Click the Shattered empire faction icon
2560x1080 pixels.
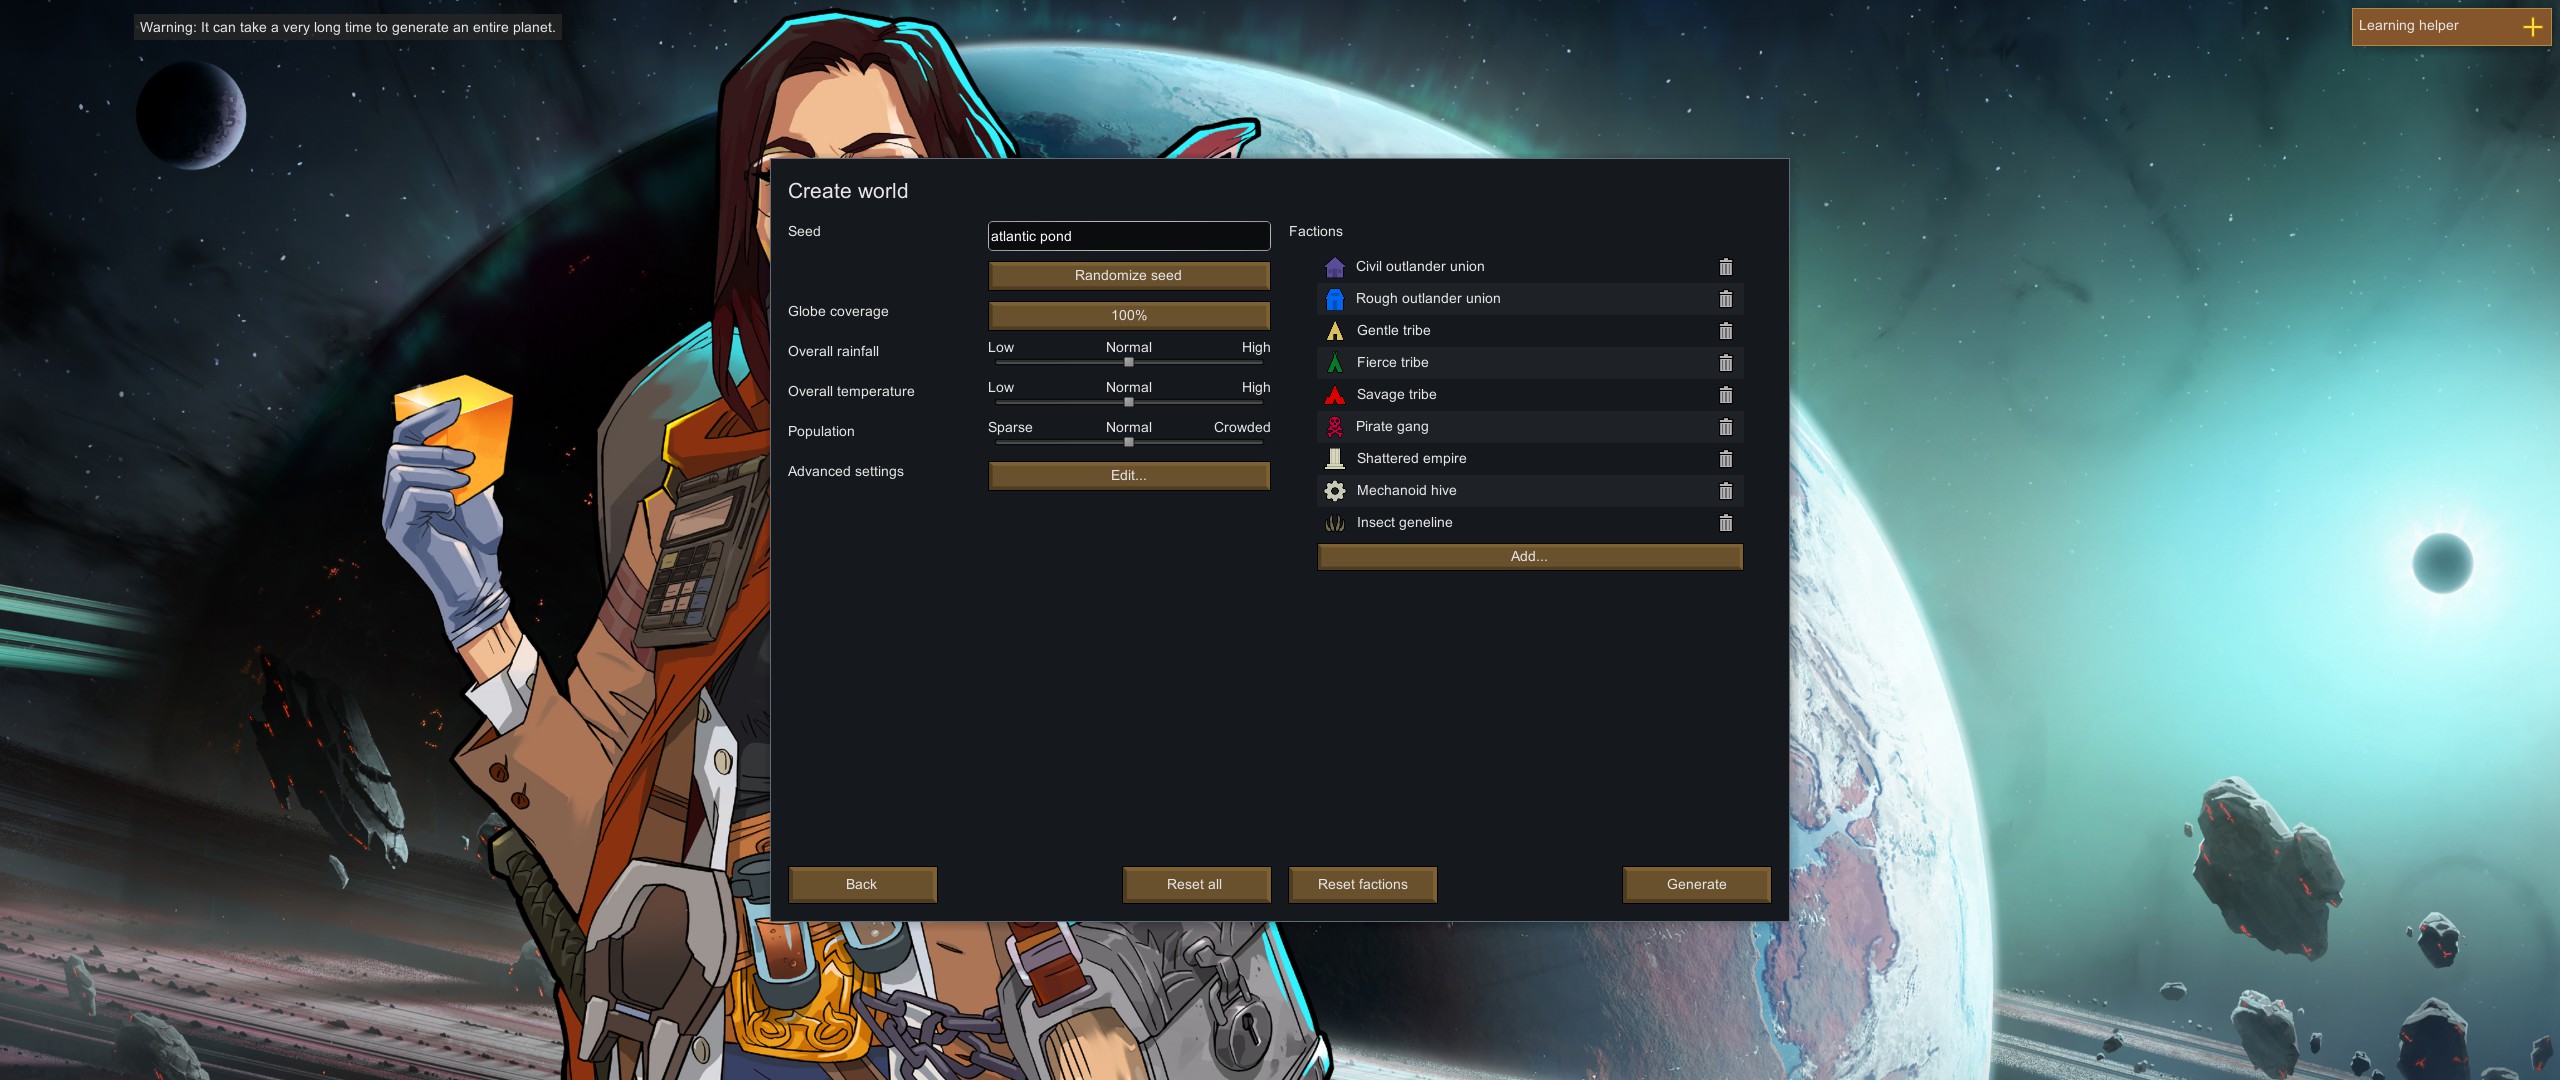click(1334, 459)
